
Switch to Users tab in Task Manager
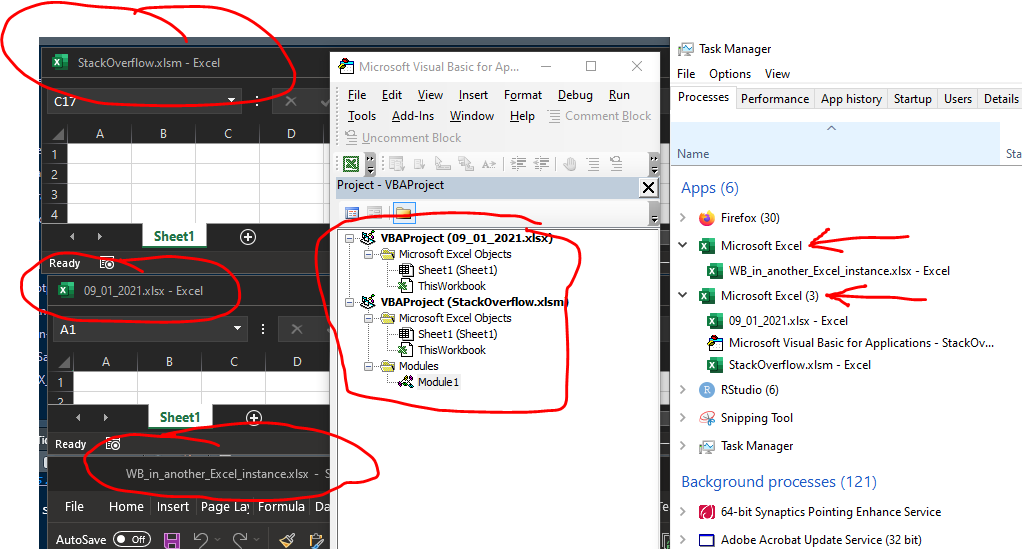957,98
